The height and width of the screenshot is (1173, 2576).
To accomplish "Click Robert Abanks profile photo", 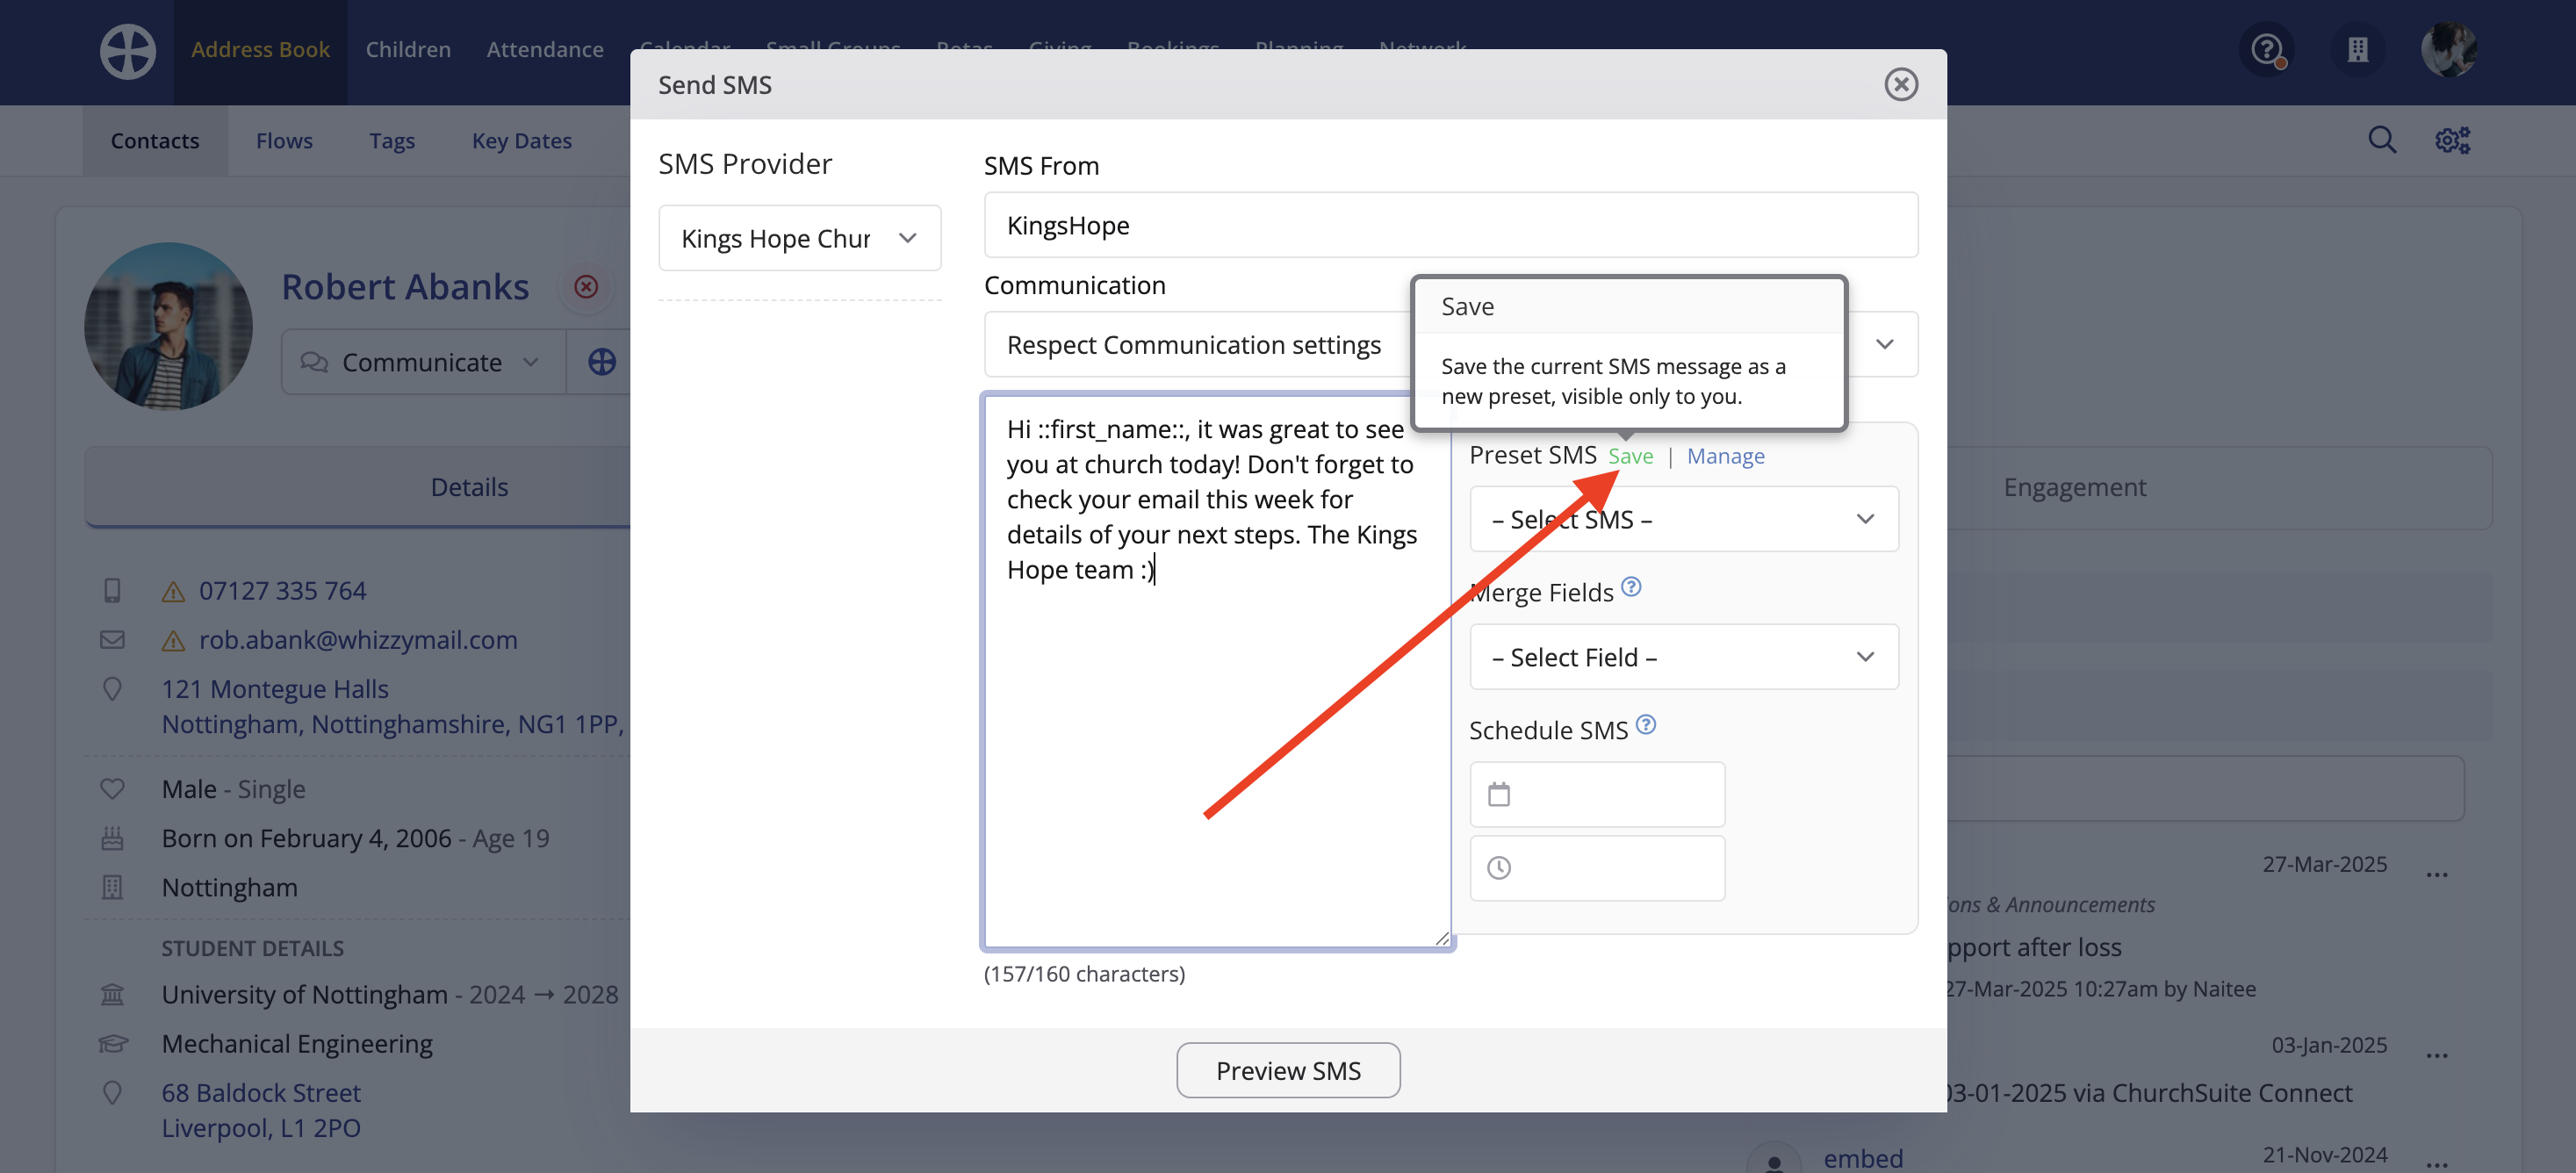I will (x=168, y=326).
